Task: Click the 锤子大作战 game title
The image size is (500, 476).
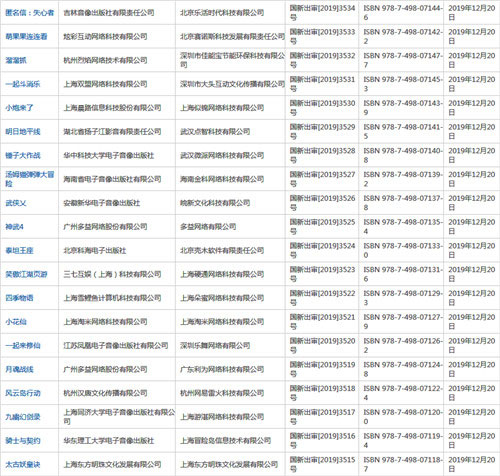Action: coord(23,155)
